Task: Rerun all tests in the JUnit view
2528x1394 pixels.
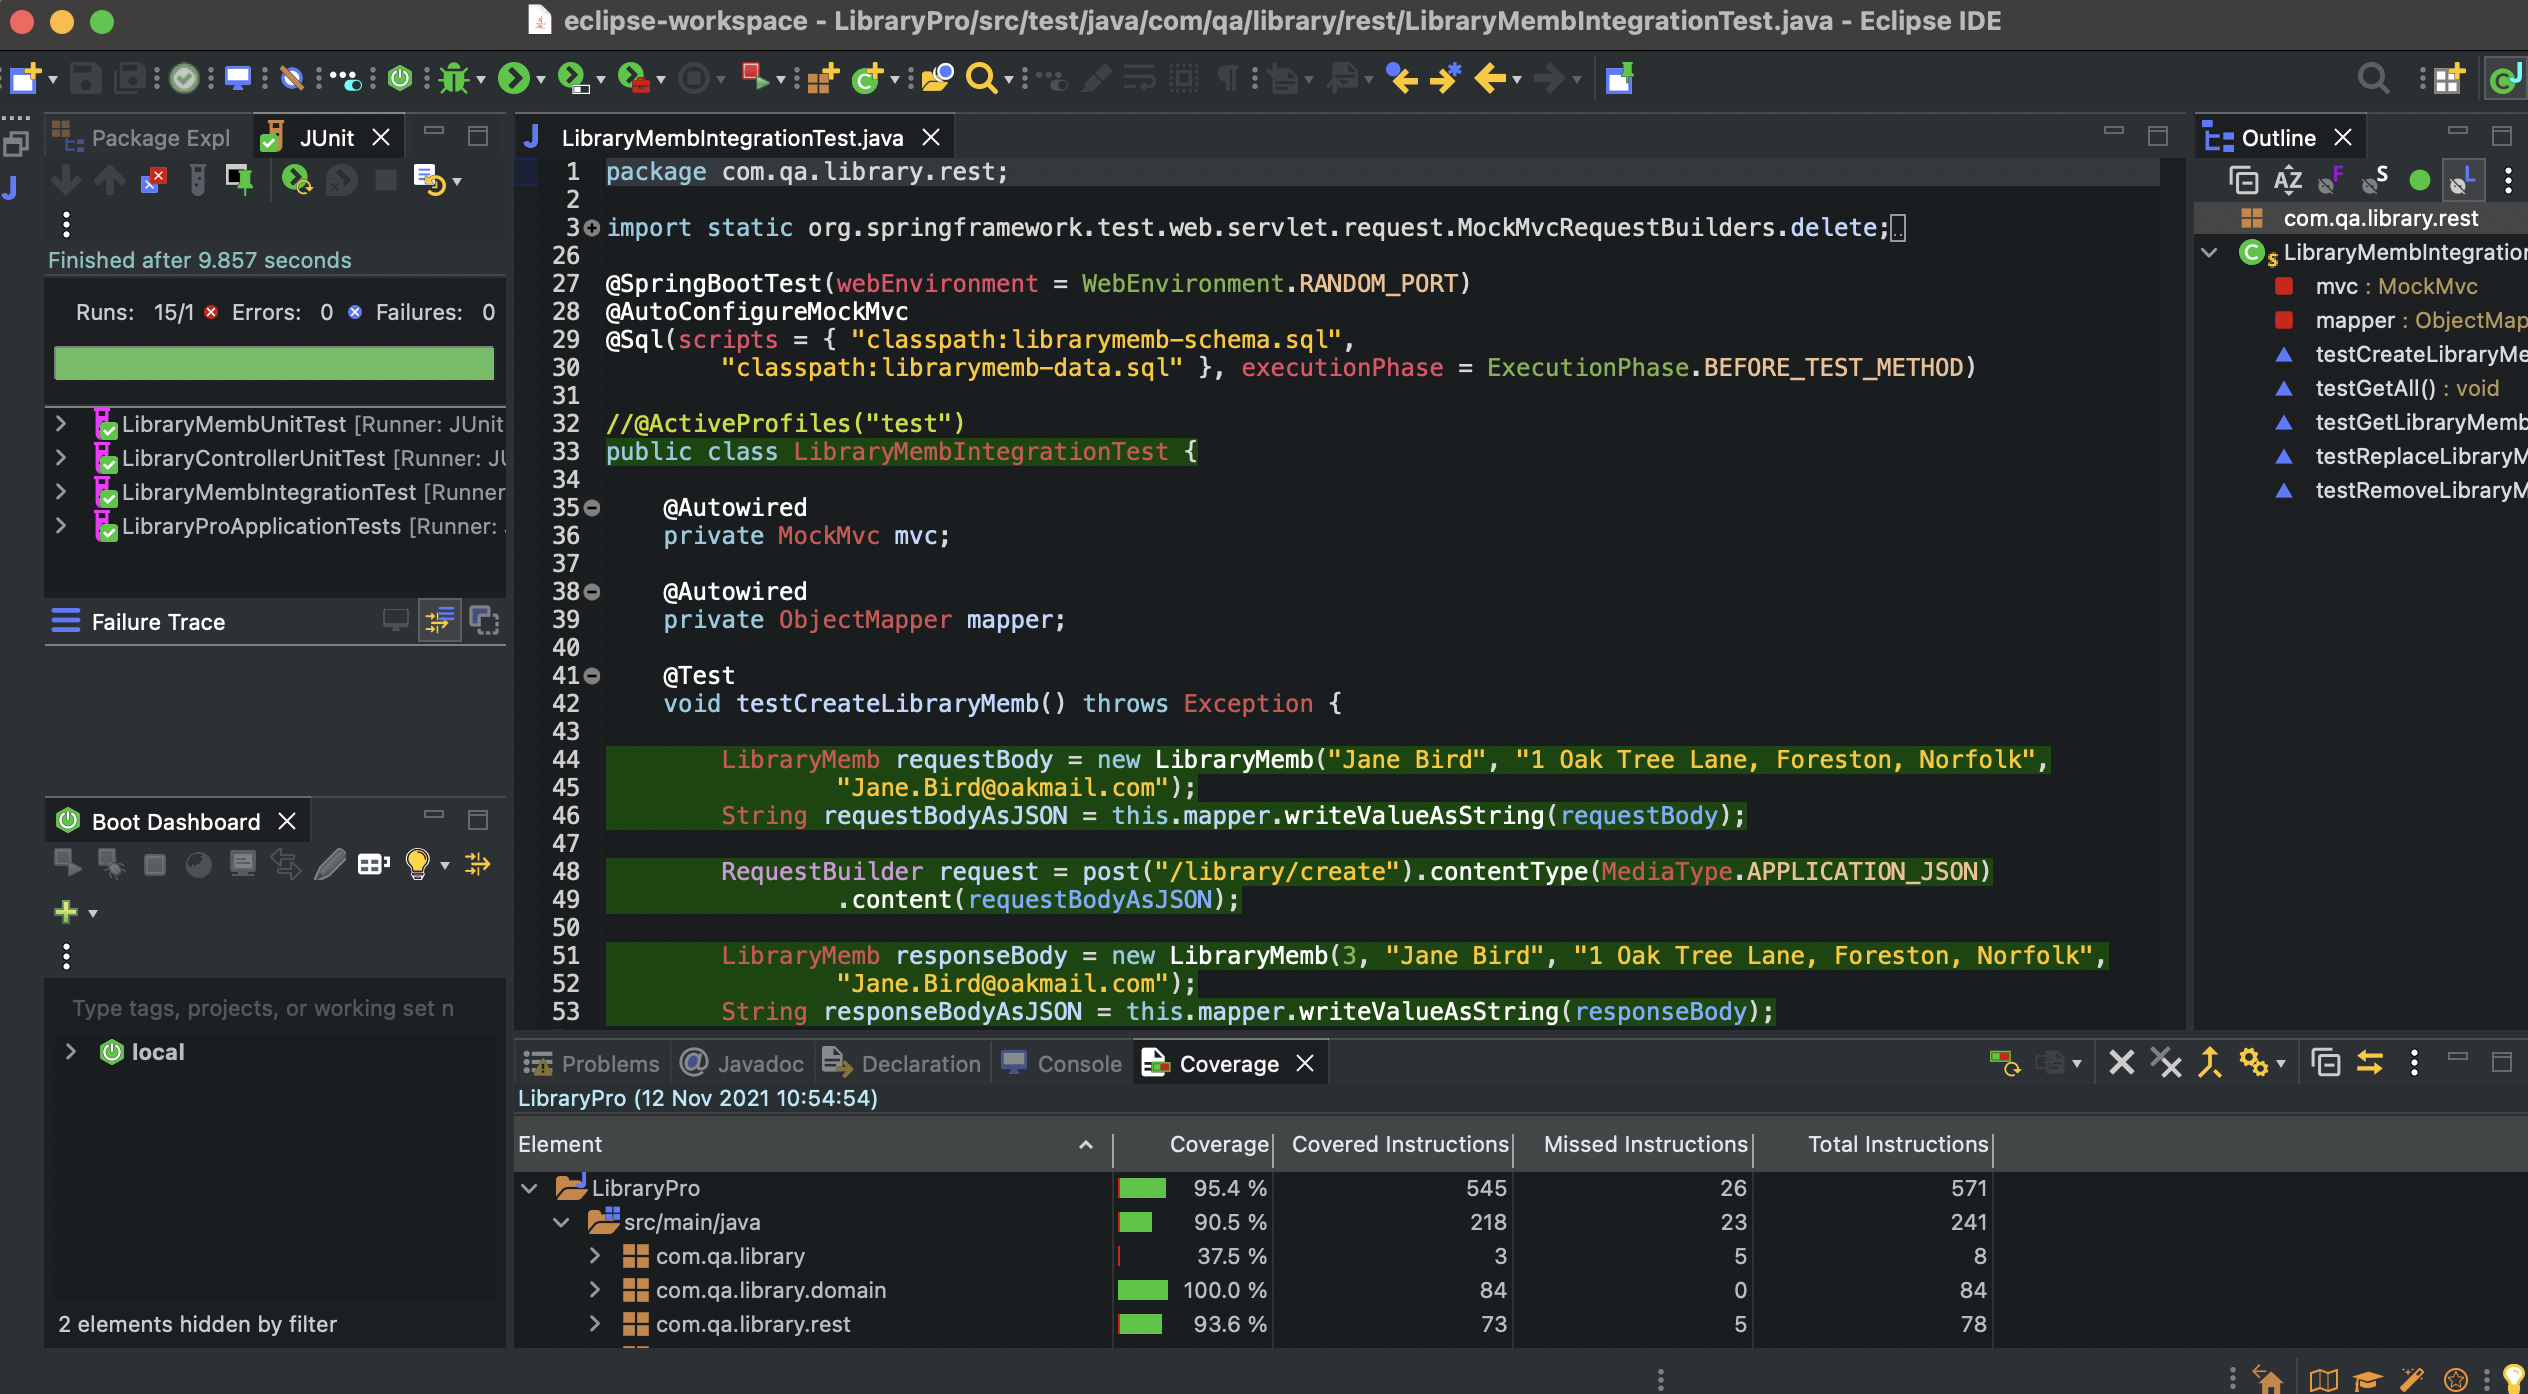Action: click(298, 181)
